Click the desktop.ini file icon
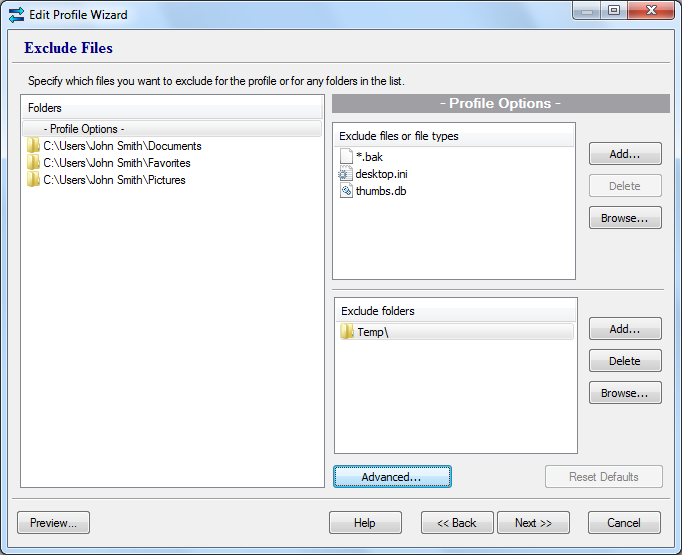The image size is (682, 555). (x=346, y=174)
